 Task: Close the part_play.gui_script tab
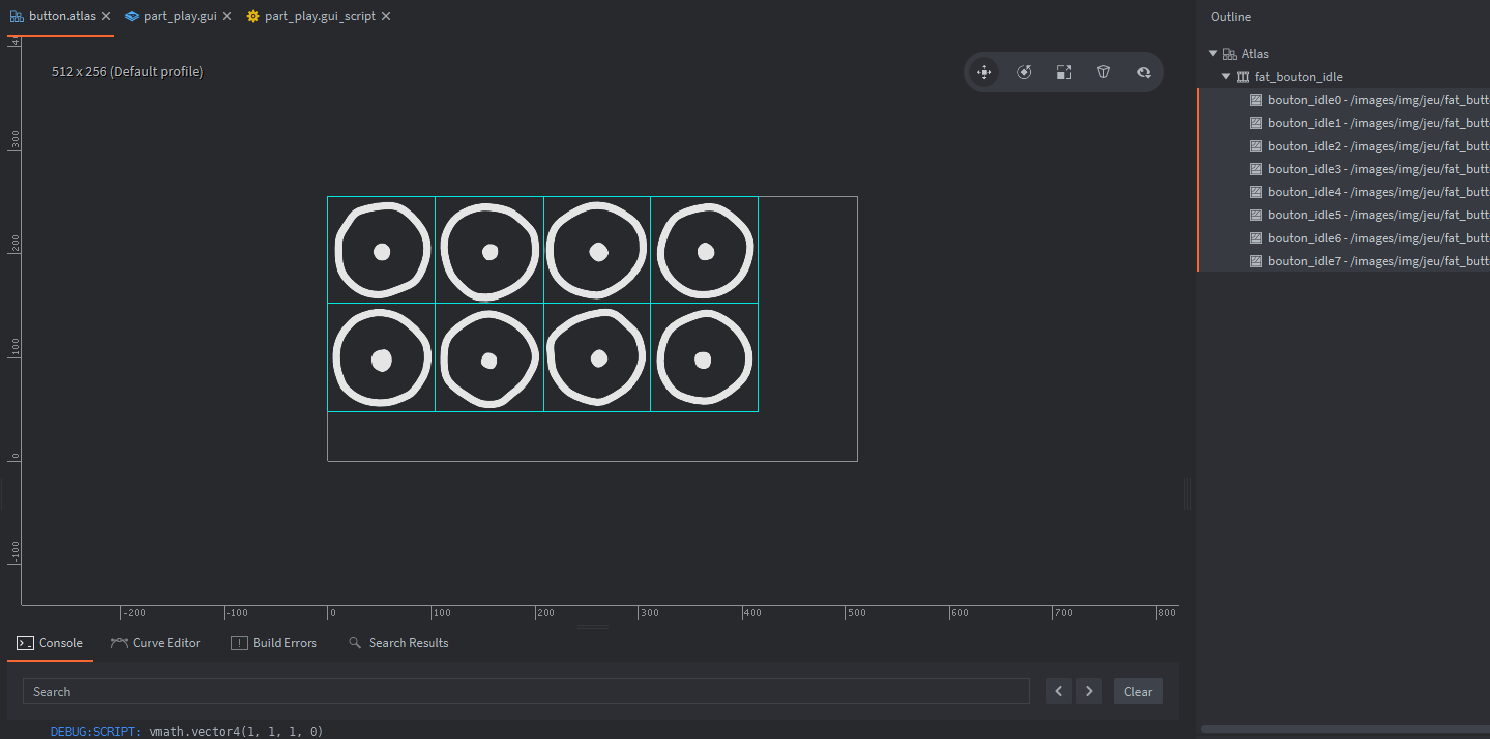point(386,16)
